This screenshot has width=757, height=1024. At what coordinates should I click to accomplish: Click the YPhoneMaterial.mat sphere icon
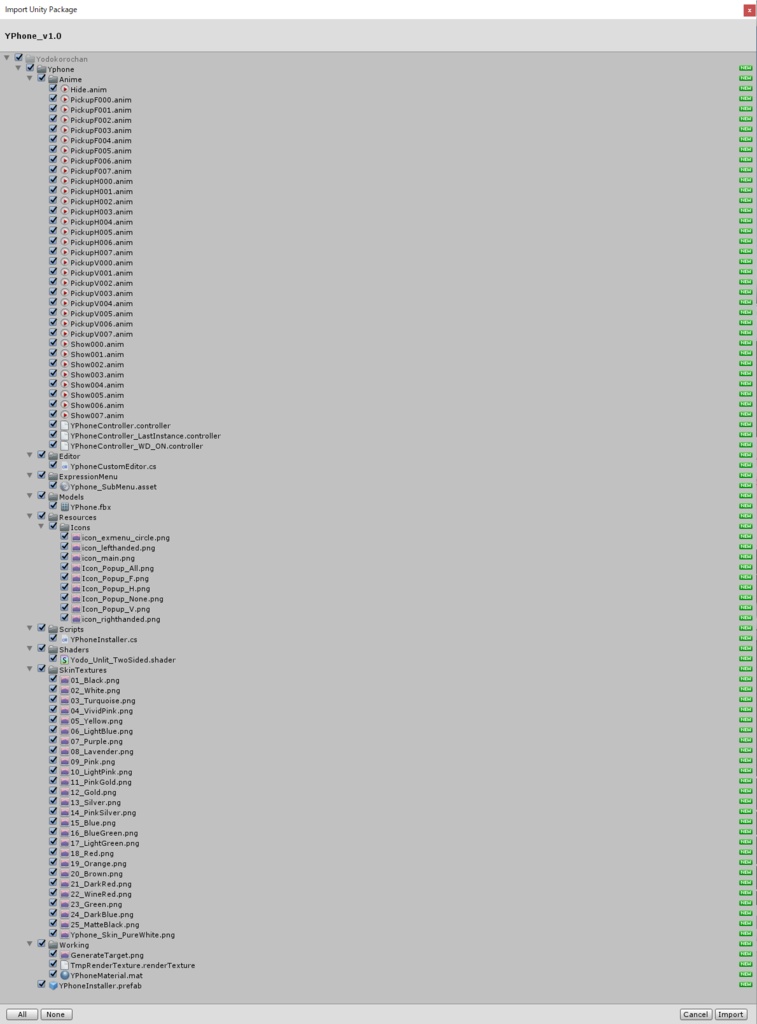tap(65, 975)
